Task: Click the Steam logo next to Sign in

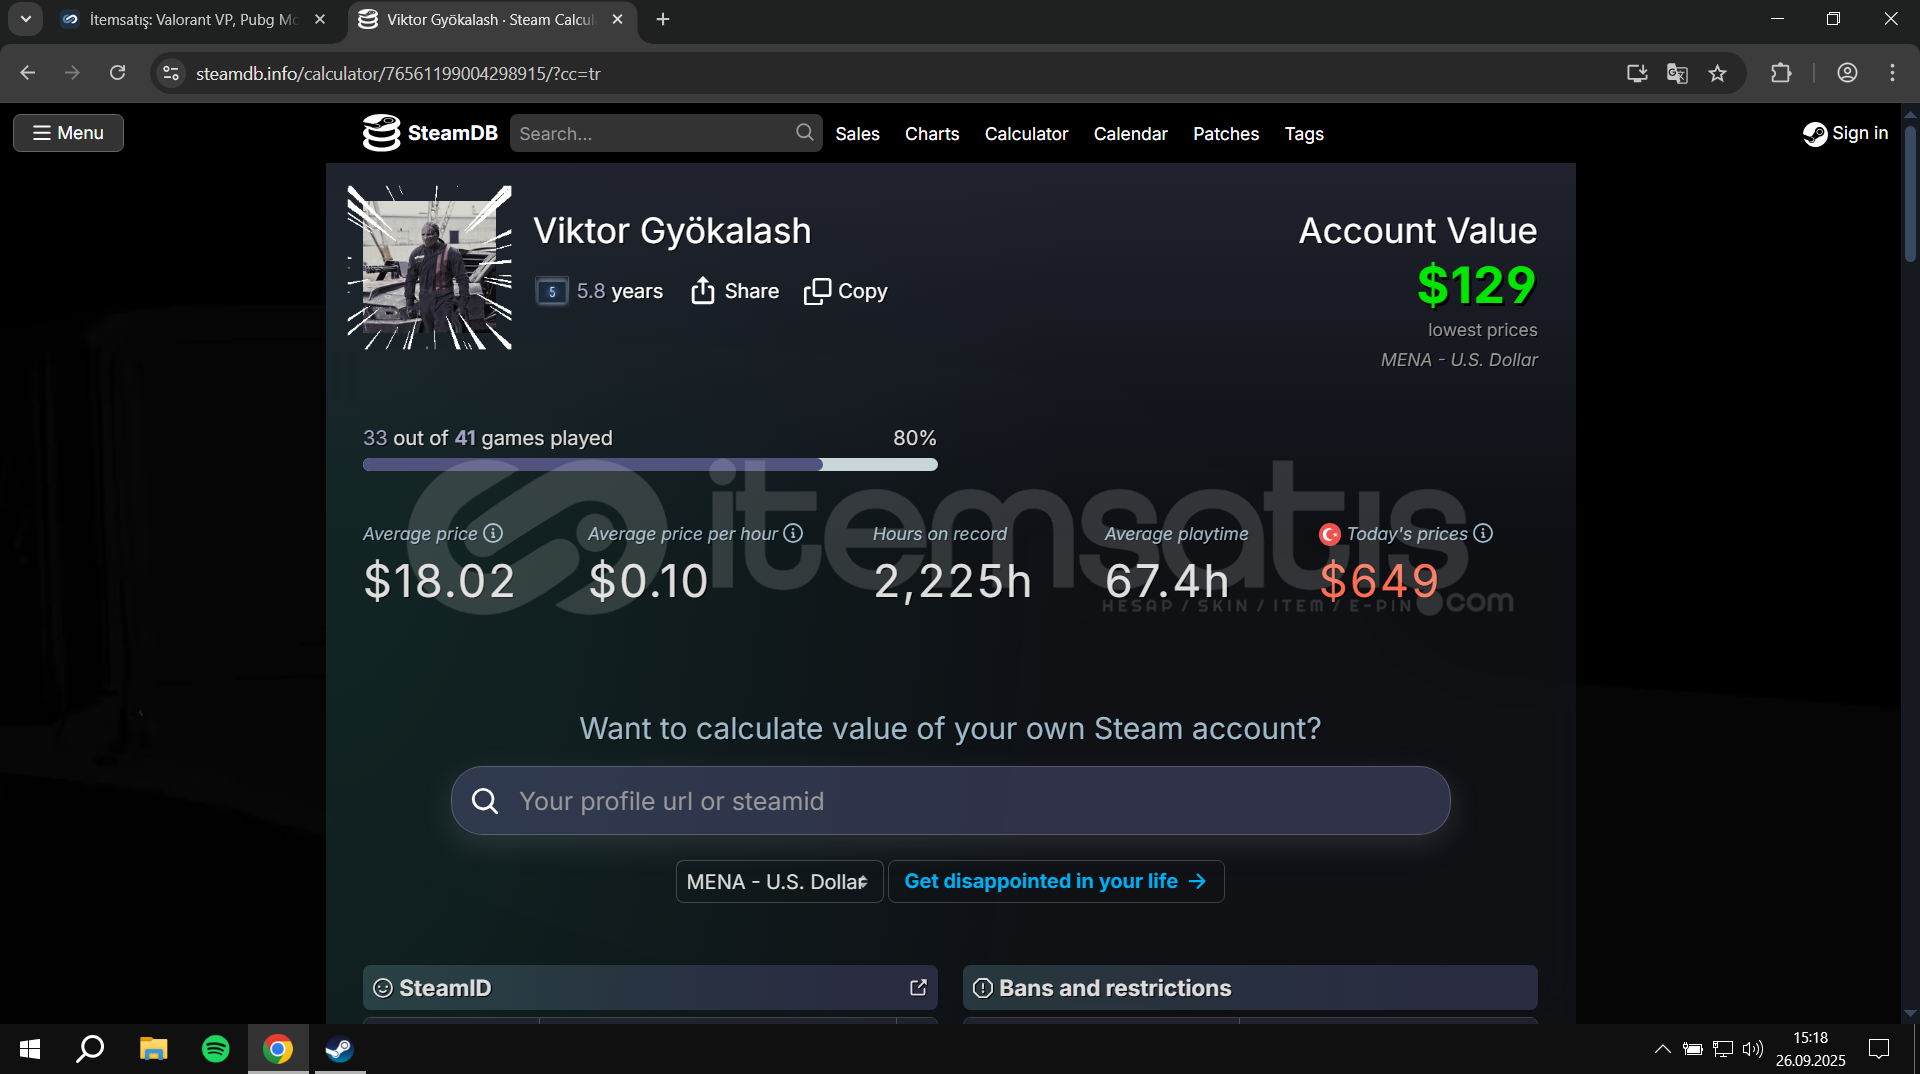Action: (x=1814, y=134)
